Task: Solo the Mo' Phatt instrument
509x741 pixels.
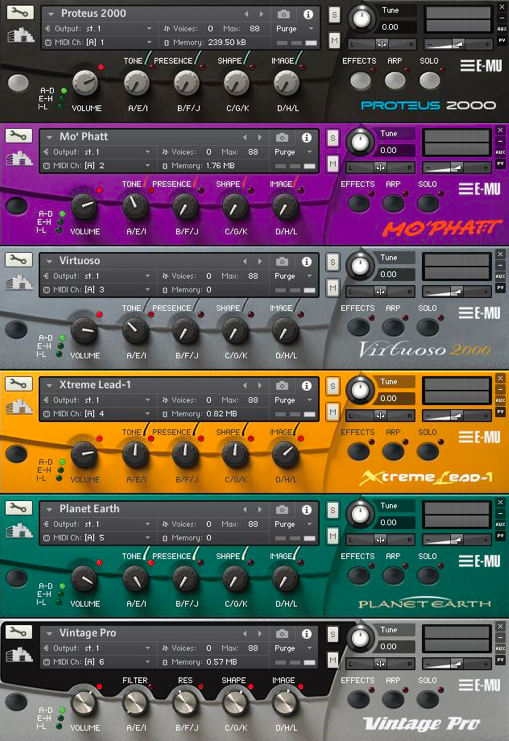Action: click(333, 138)
